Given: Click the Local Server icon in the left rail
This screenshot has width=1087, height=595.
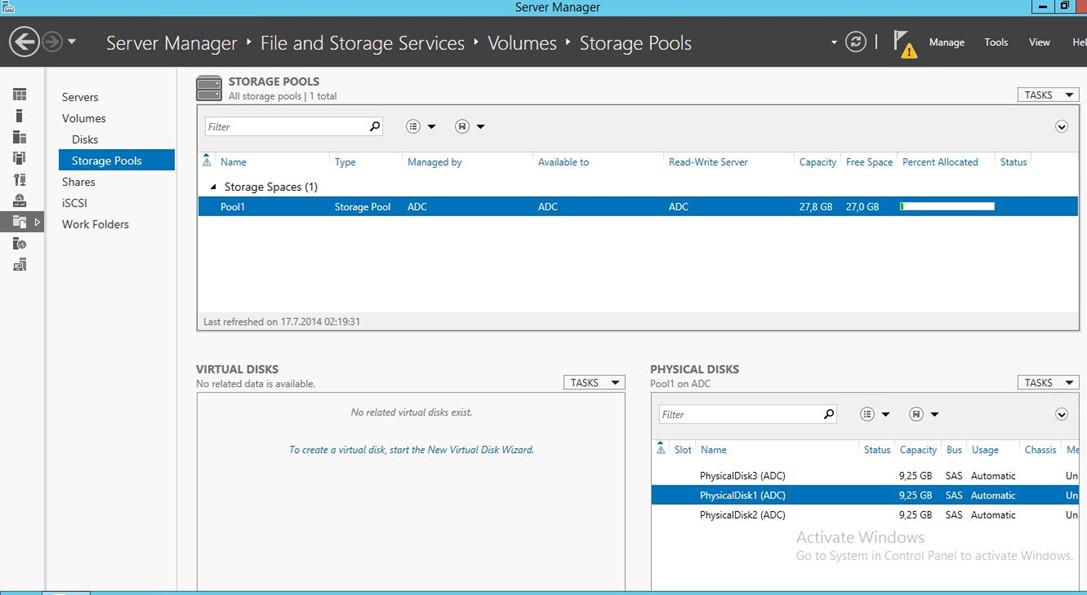Looking at the screenshot, I should point(19,116).
